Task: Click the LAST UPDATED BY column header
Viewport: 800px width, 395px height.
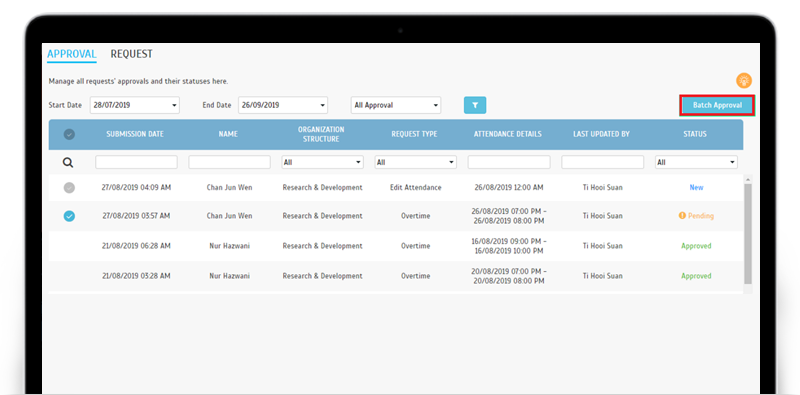Action: pyautogui.click(x=602, y=134)
